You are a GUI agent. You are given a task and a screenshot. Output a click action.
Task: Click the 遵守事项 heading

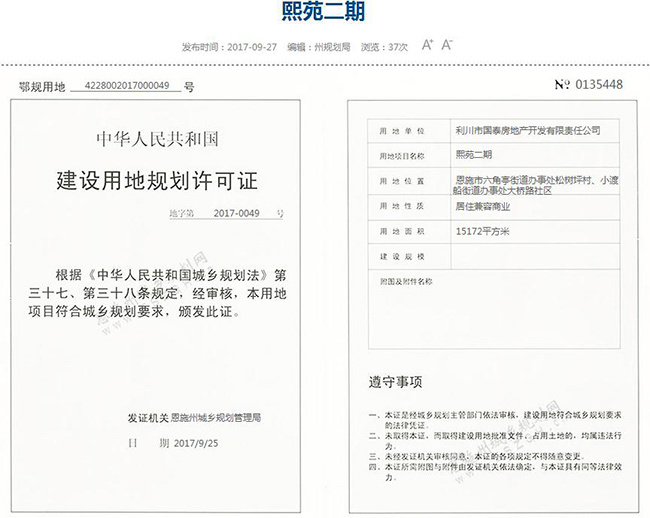click(395, 382)
